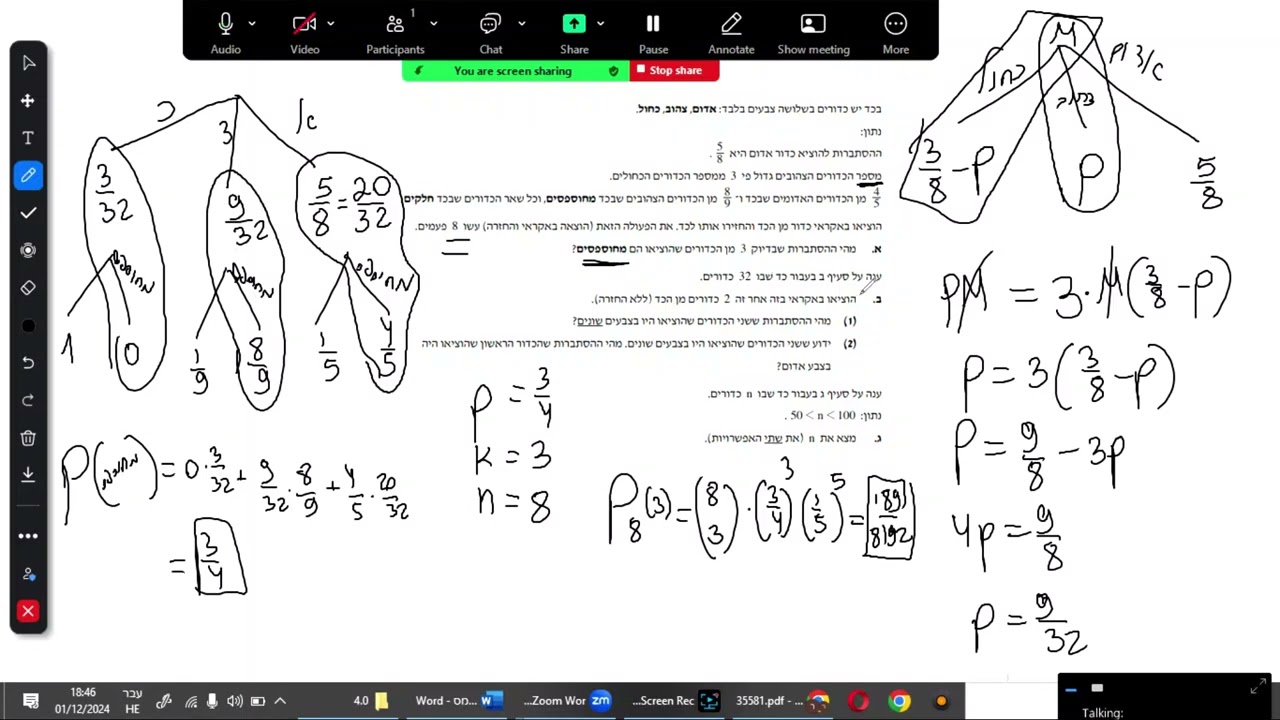Open the red Opera taskbar icon
This screenshot has height=720, width=1280.
click(x=859, y=701)
